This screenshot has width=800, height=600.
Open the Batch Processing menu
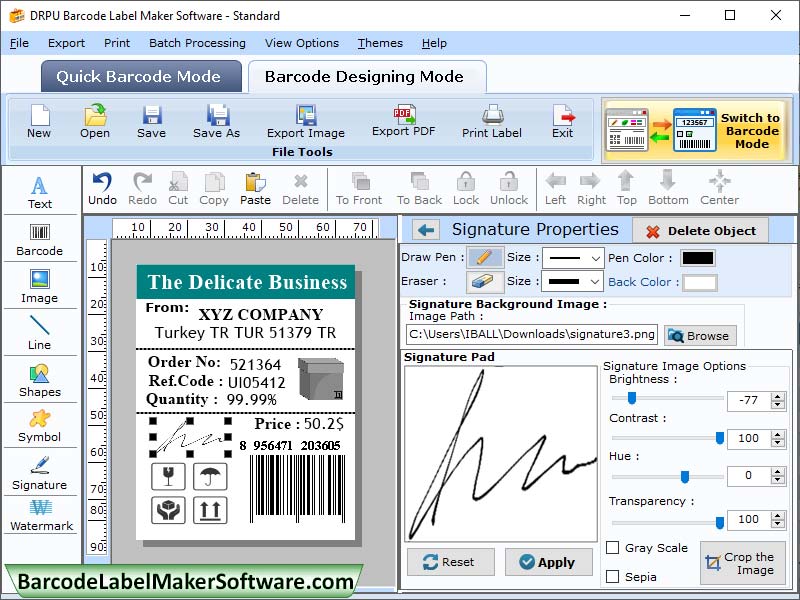[x=197, y=43]
